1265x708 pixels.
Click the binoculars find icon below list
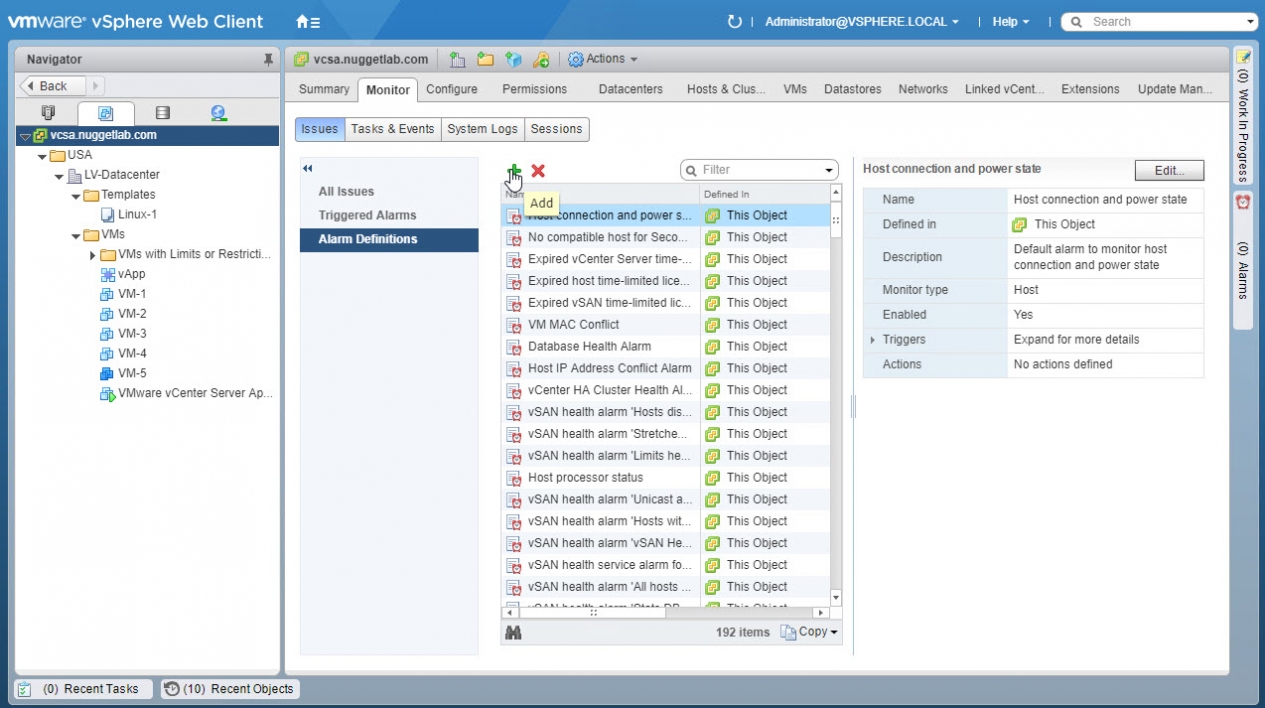click(514, 632)
